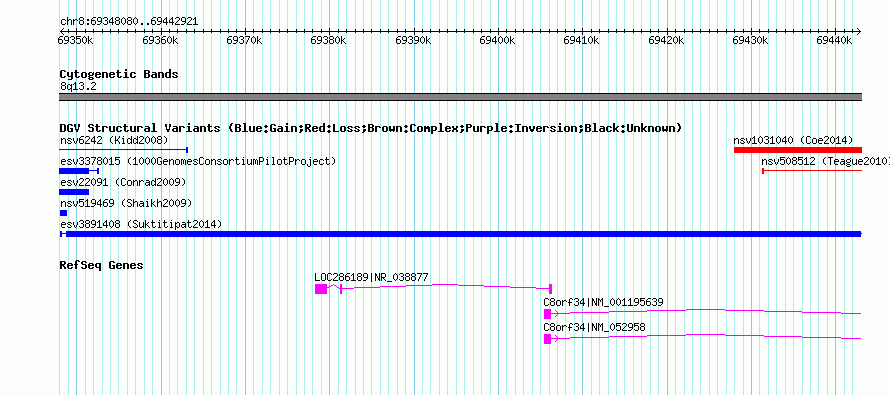
Task: Click the blue esv3378015 variant bar
Action: click(x=79, y=171)
